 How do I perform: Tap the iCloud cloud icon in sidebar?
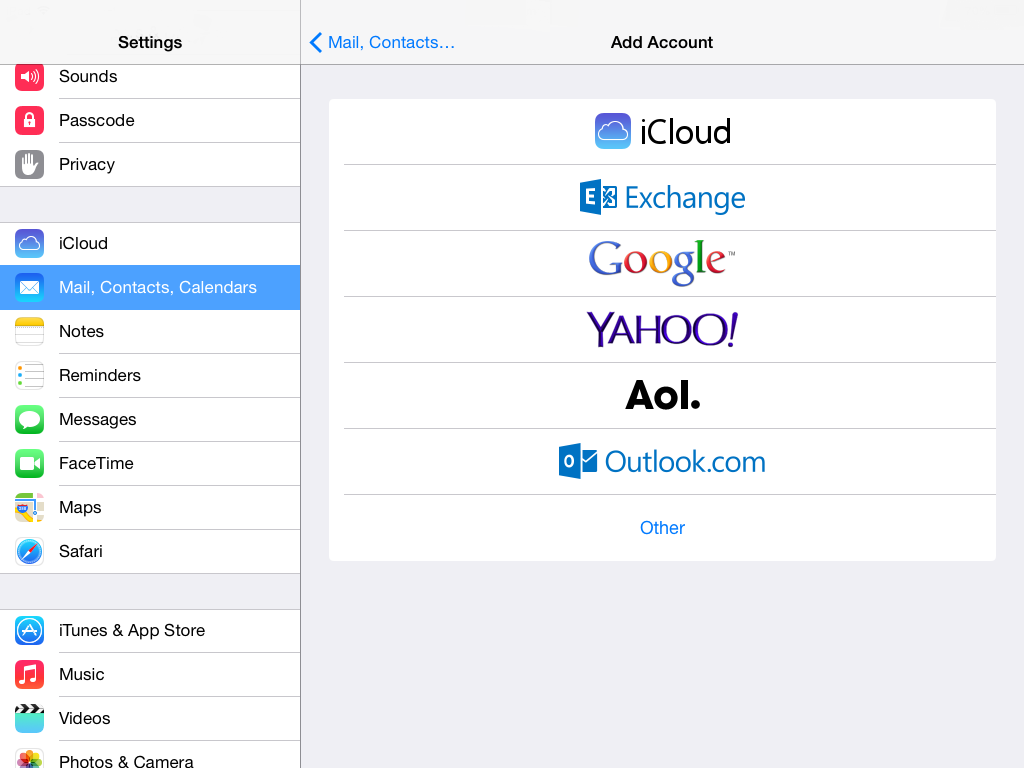[x=29, y=244]
